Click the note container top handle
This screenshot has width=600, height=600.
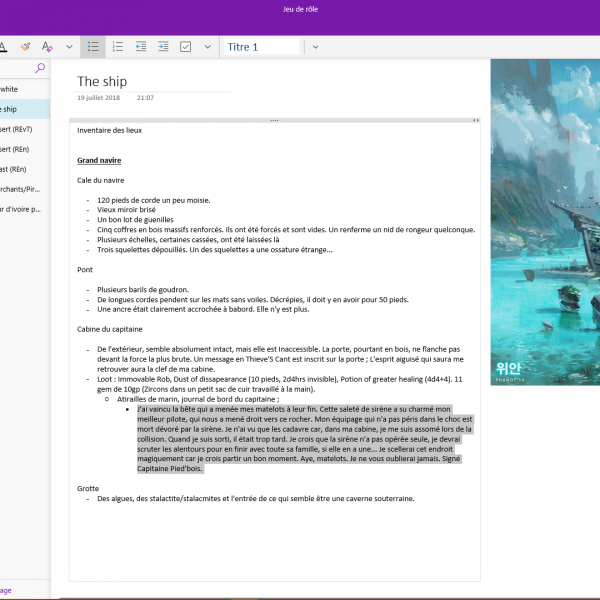pyautogui.click(x=274, y=120)
